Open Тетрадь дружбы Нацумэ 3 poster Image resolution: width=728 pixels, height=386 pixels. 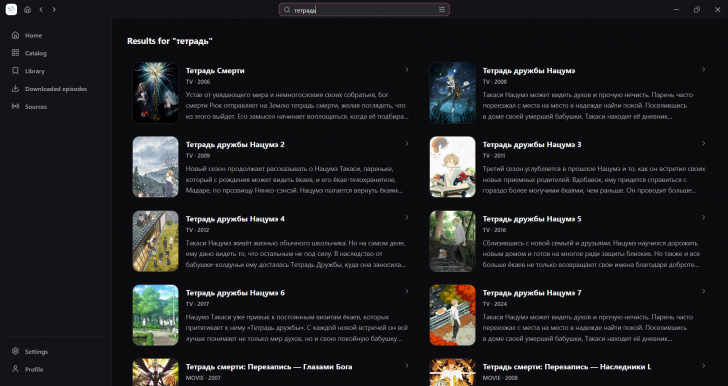coord(453,167)
